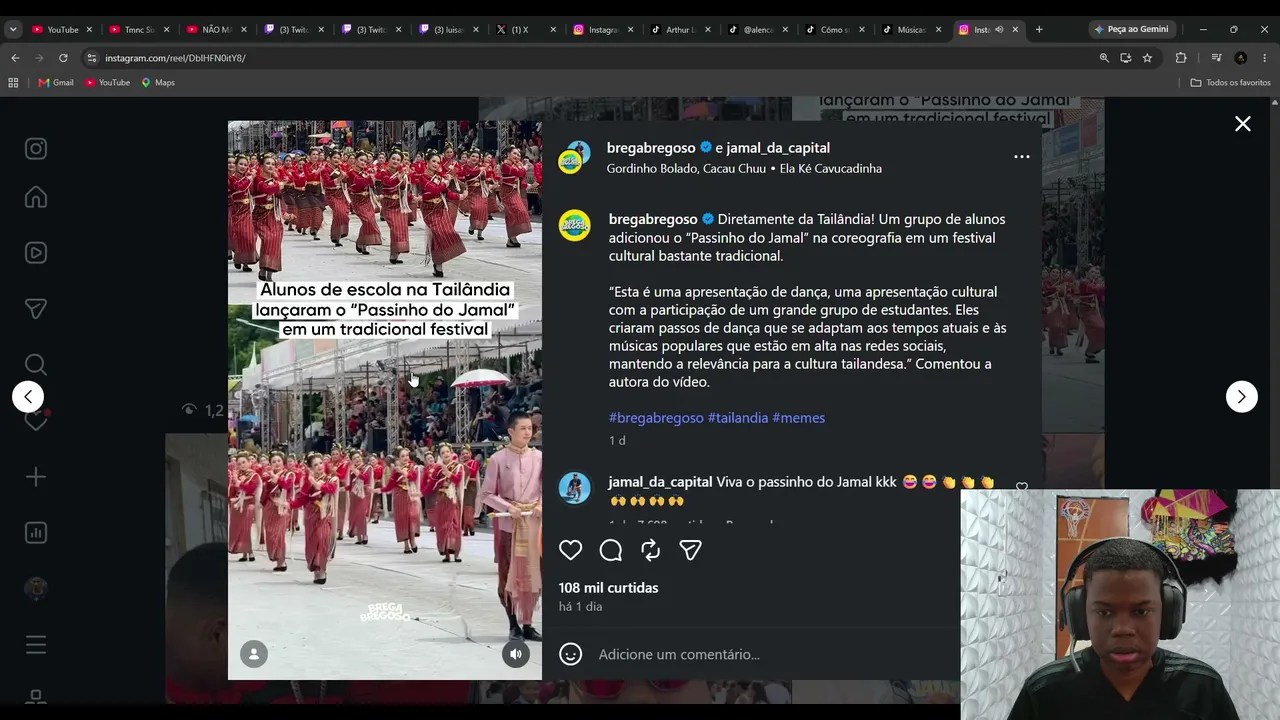Expand the tab search dropdown

click(13, 30)
